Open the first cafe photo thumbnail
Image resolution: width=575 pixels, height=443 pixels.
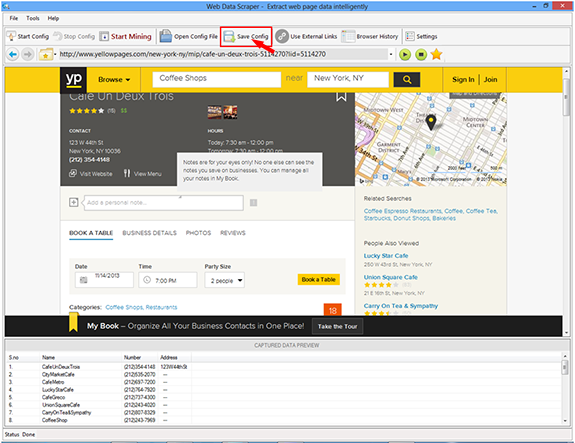click(215, 112)
